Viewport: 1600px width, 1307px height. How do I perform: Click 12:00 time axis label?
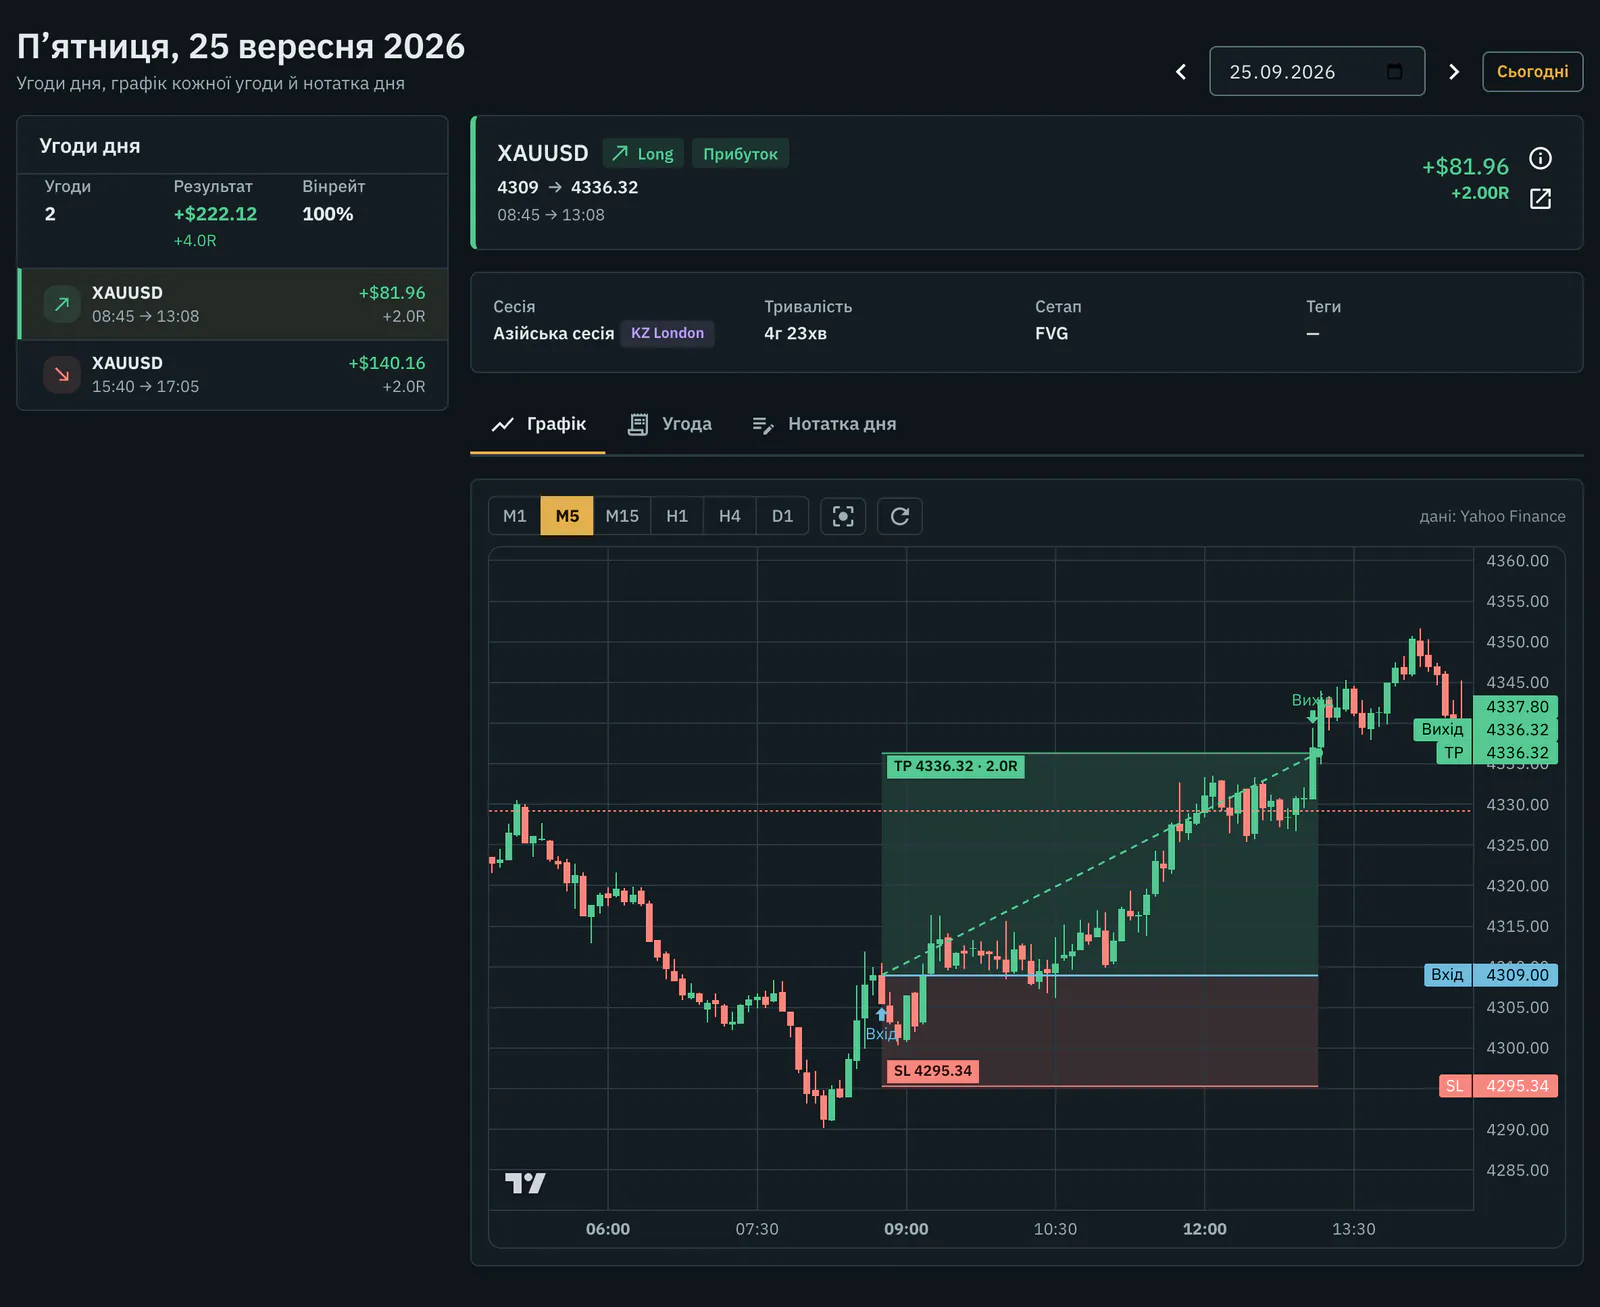coord(1204,1229)
